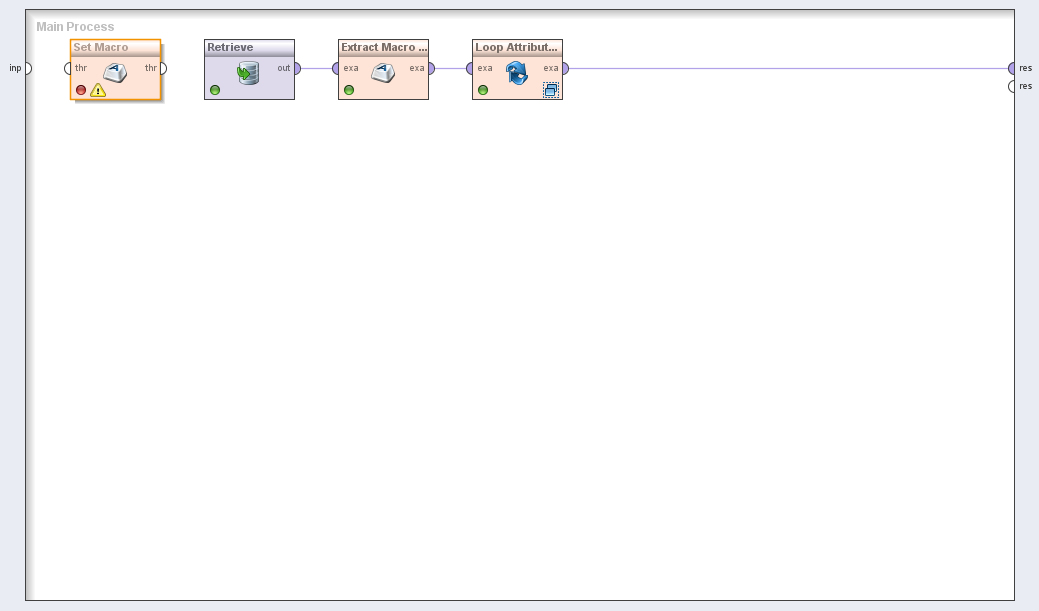The width and height of the screenshot is (1039, 611).
Task: Click the red status indicator on Set Macro
Action: pos(81,90)
